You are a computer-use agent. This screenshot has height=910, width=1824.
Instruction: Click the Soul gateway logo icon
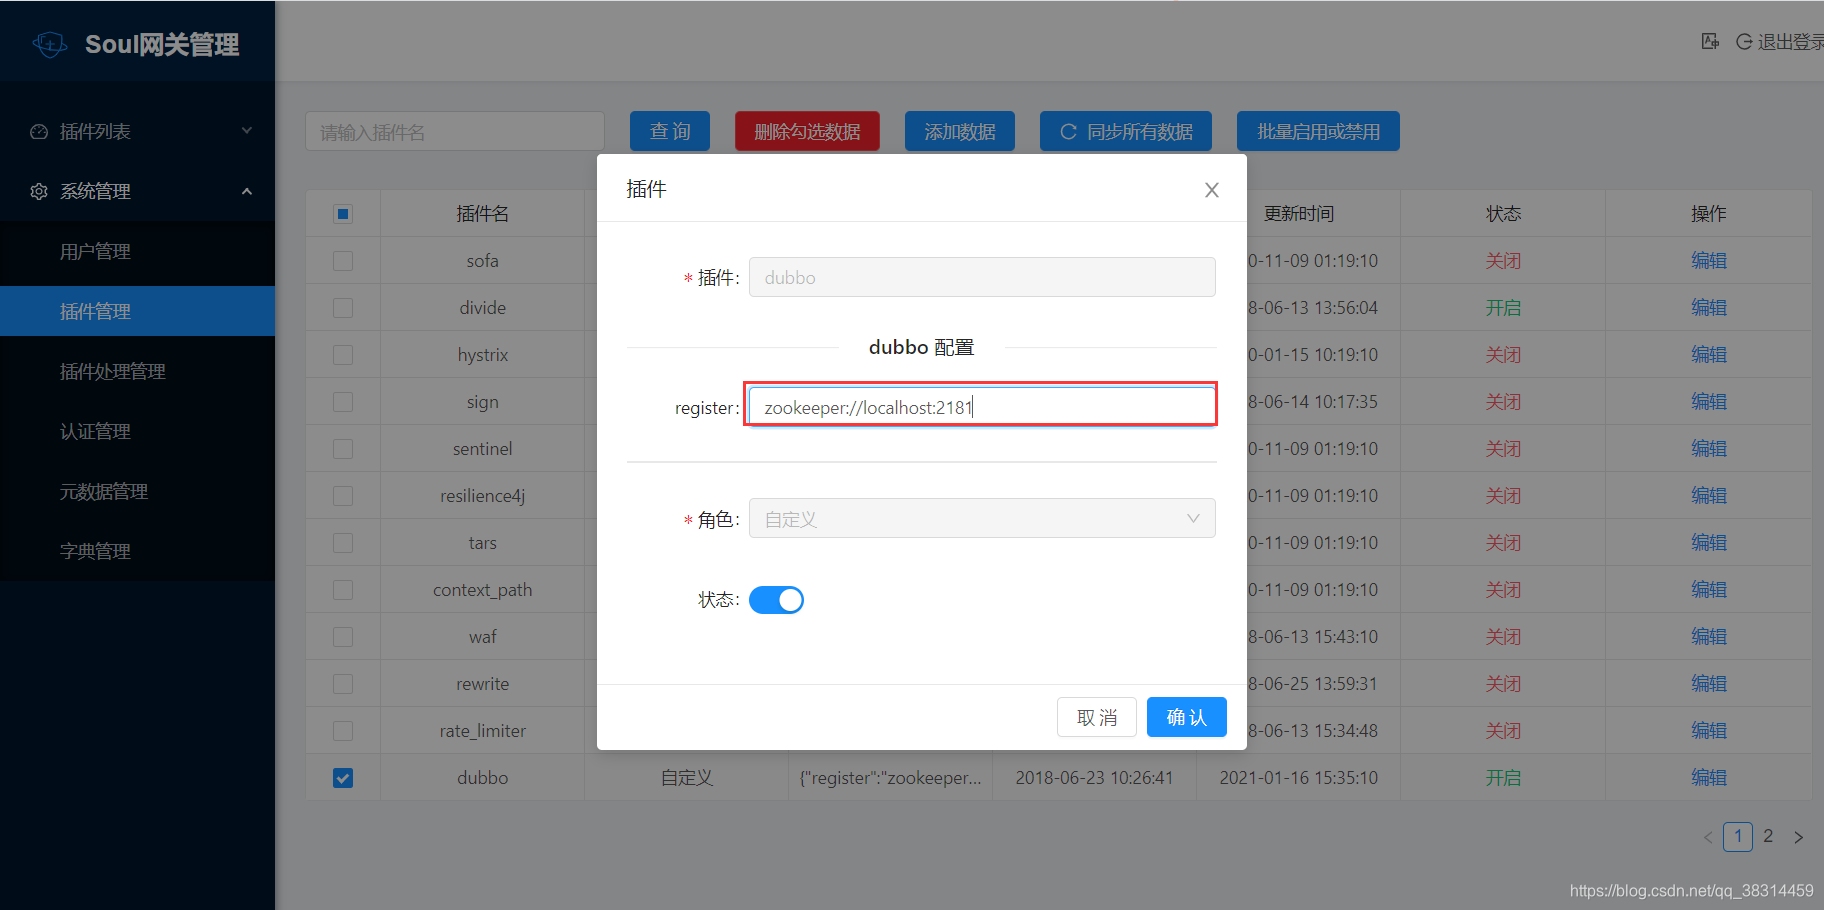tap(50, 44)
